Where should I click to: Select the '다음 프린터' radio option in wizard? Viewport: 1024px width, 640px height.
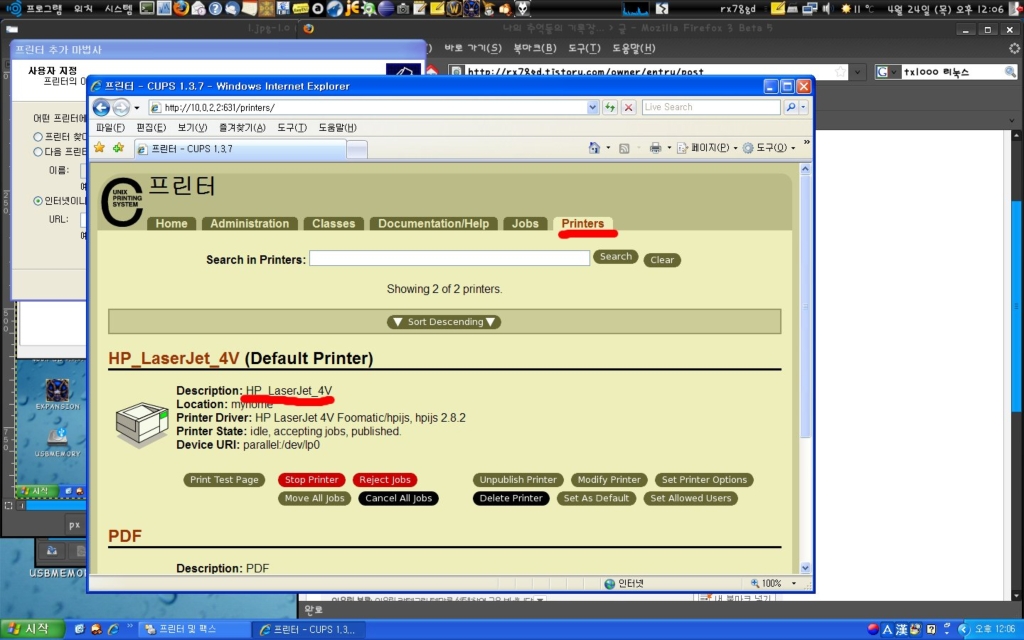point(38,152)
